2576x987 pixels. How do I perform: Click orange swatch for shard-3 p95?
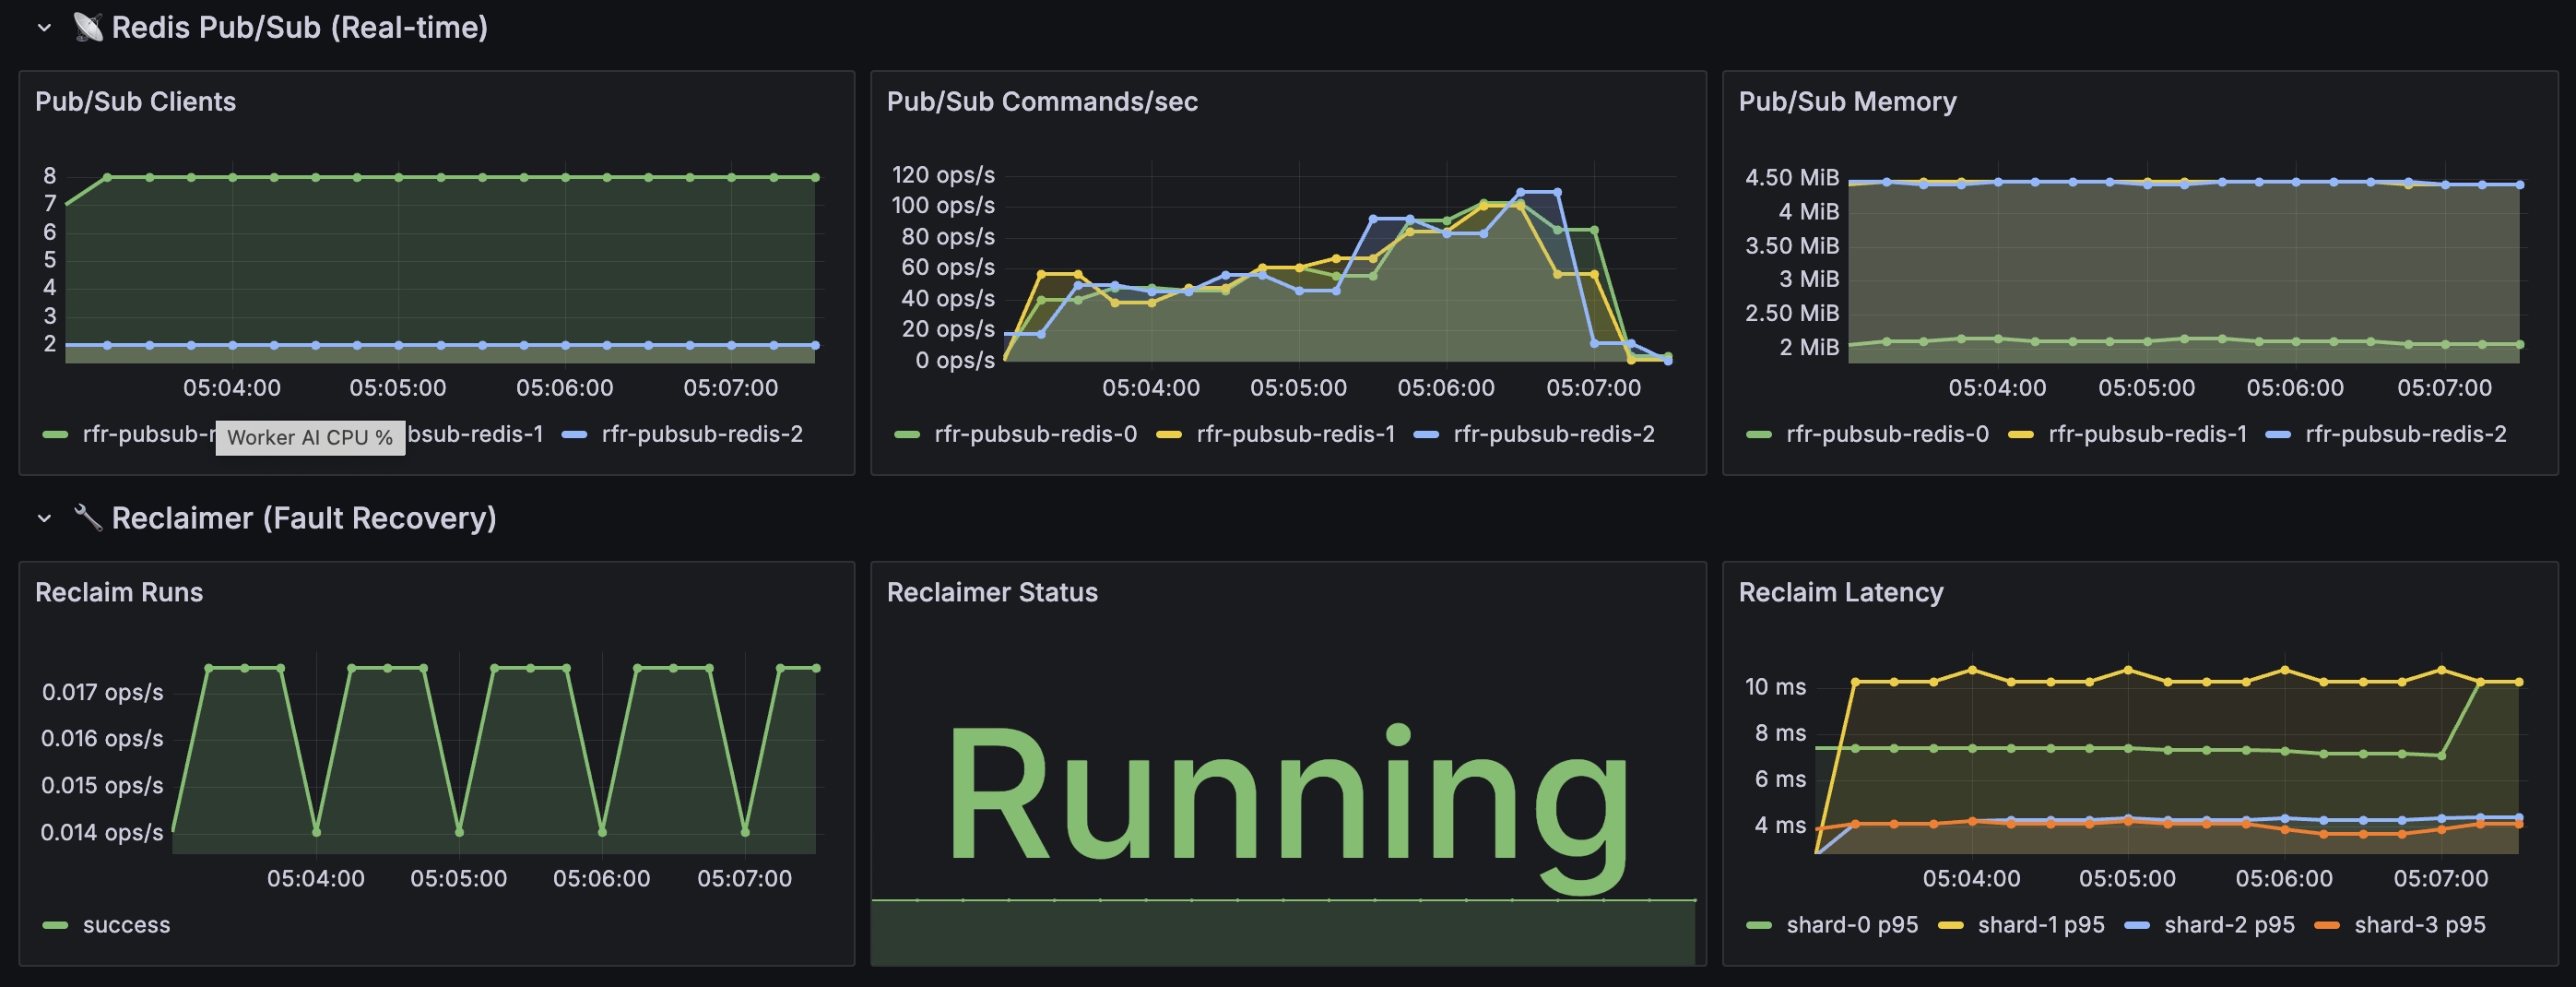pos(2327,926)
